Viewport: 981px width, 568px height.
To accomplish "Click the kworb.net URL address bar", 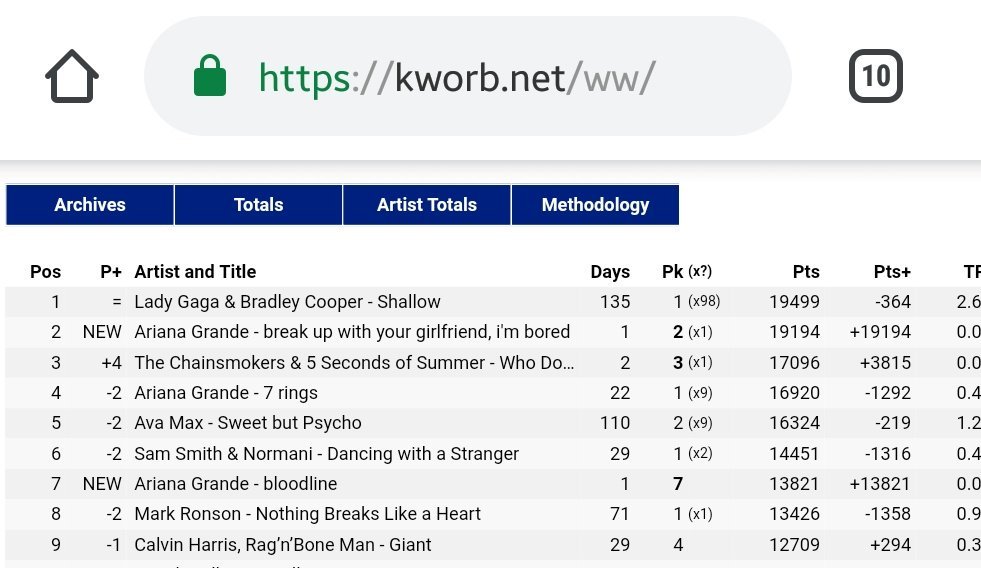I will pyautogui.click(x=467, y=76).
